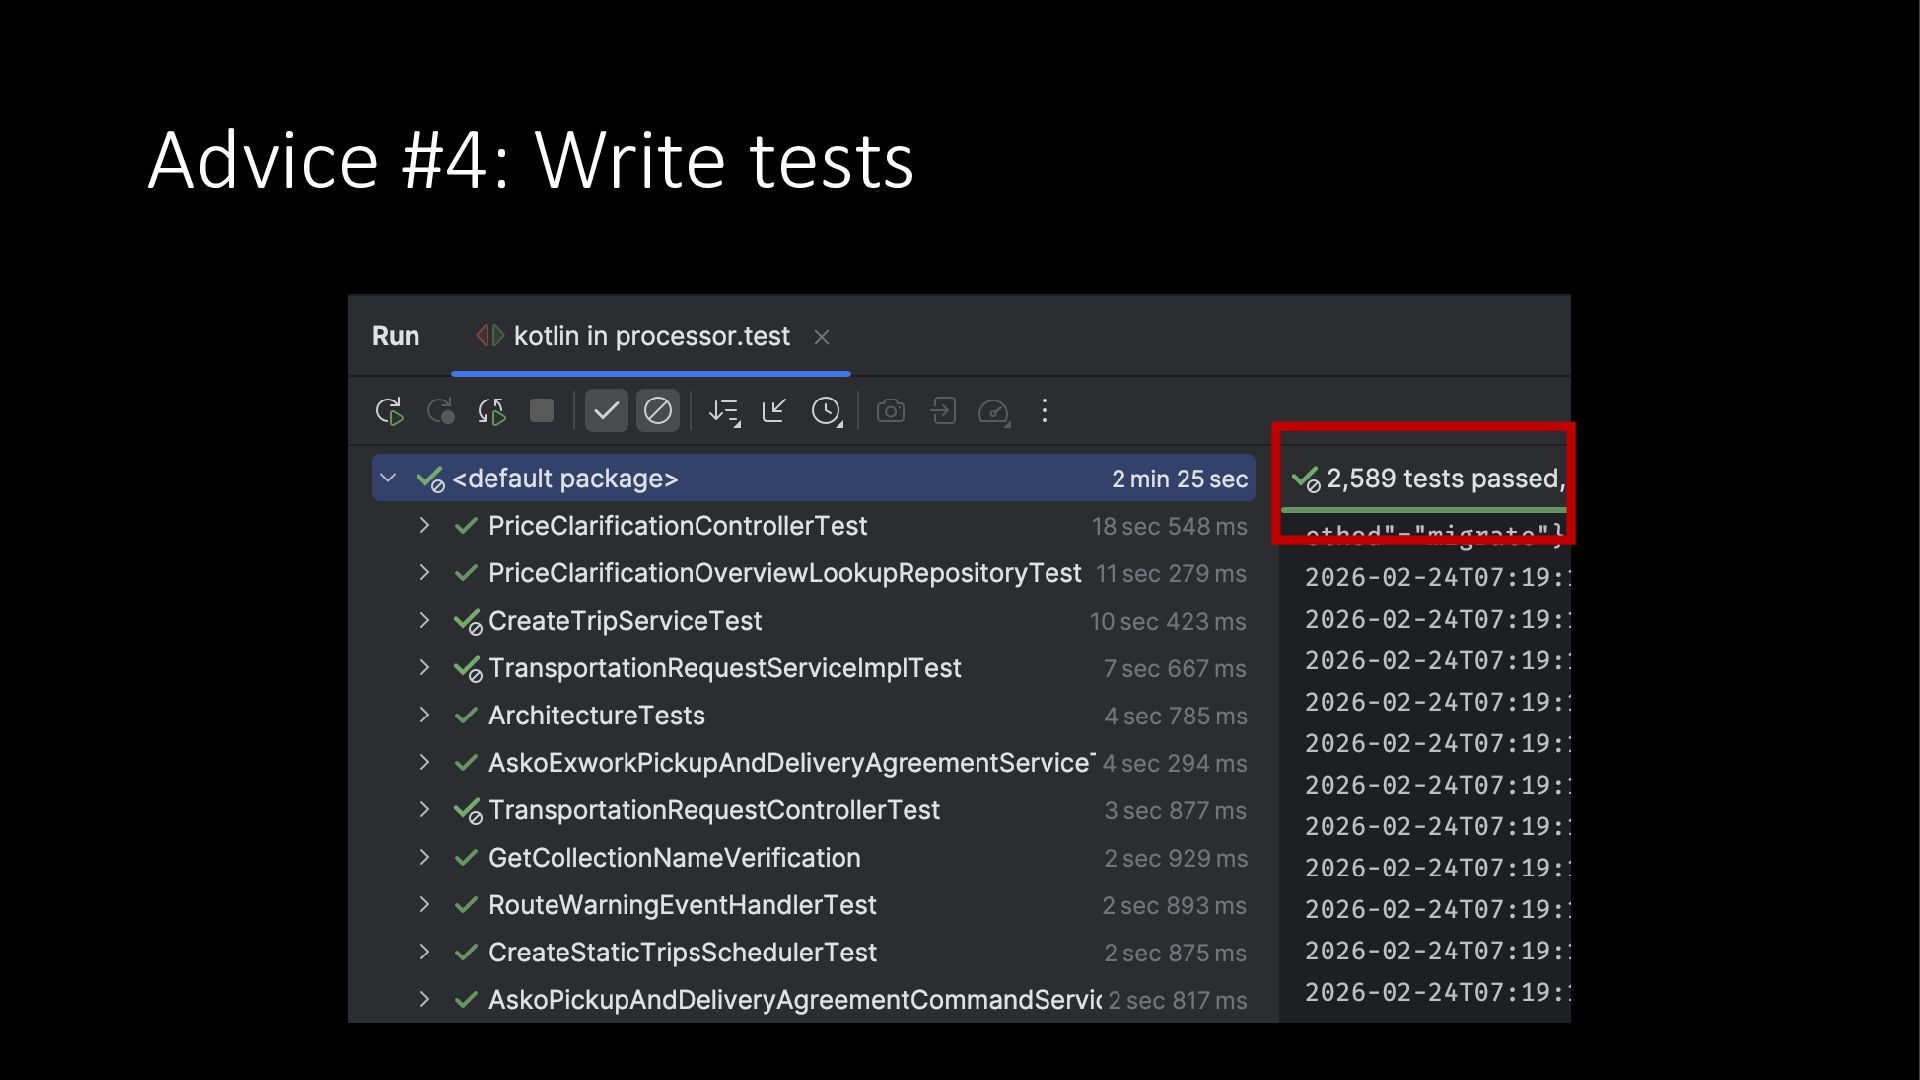Collapse the default package node

tap(389, 478)
